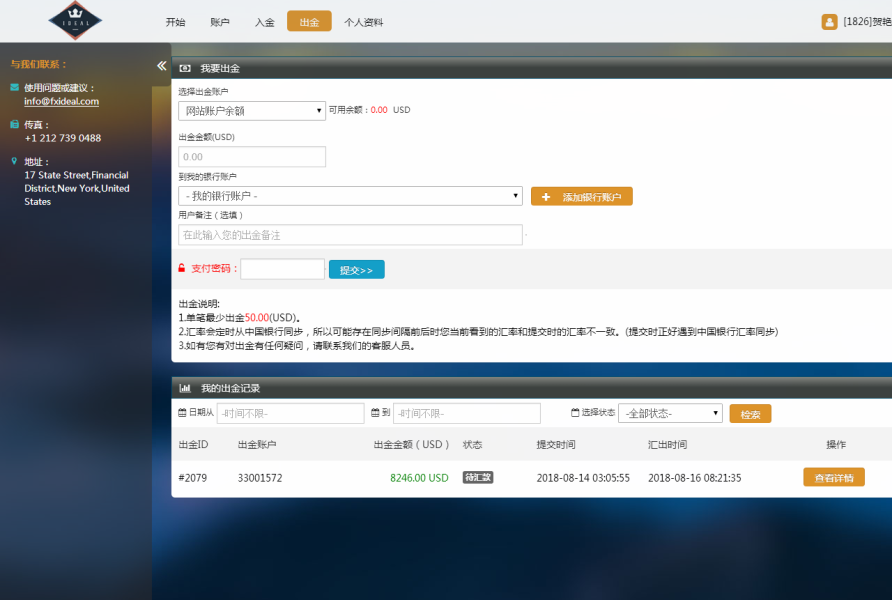
Task: Open the 全部状态 status filter dropdown
Action: point(670,413)
